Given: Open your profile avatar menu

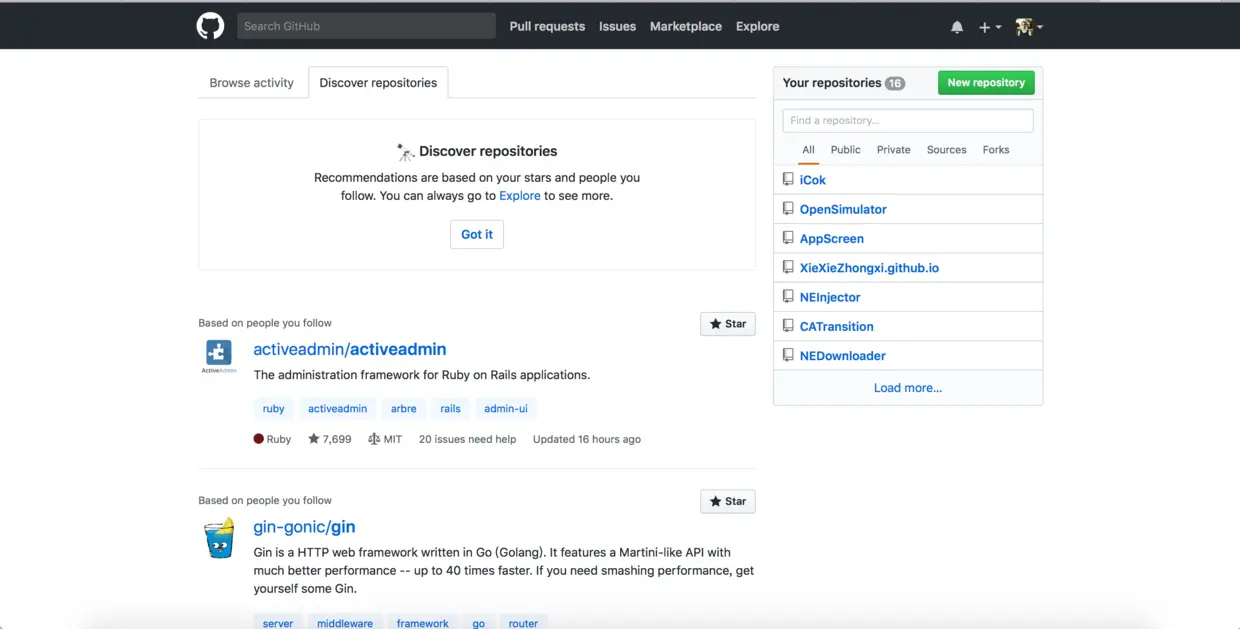Looking at the screenshot, I should 1029,26.
